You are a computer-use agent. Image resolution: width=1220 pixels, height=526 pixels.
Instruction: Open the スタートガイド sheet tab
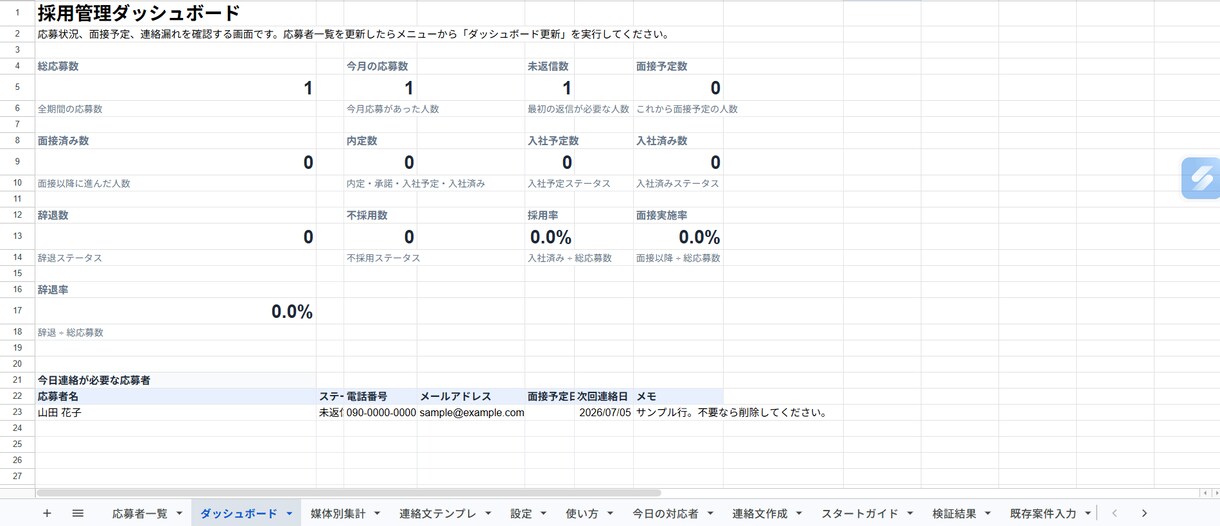[x=860, y=513]
